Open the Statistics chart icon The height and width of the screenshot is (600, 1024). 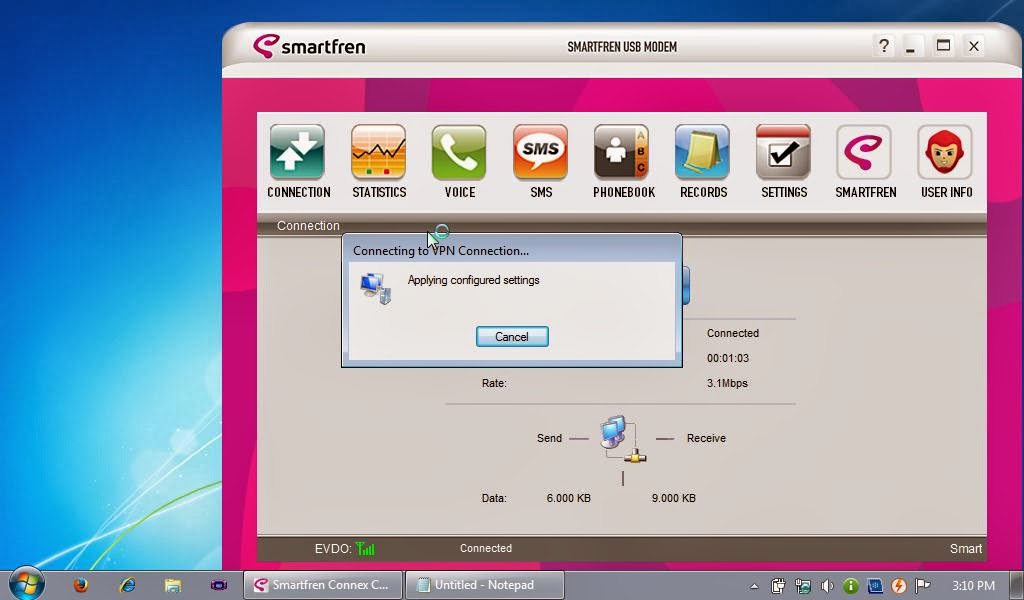coord(379,152)
